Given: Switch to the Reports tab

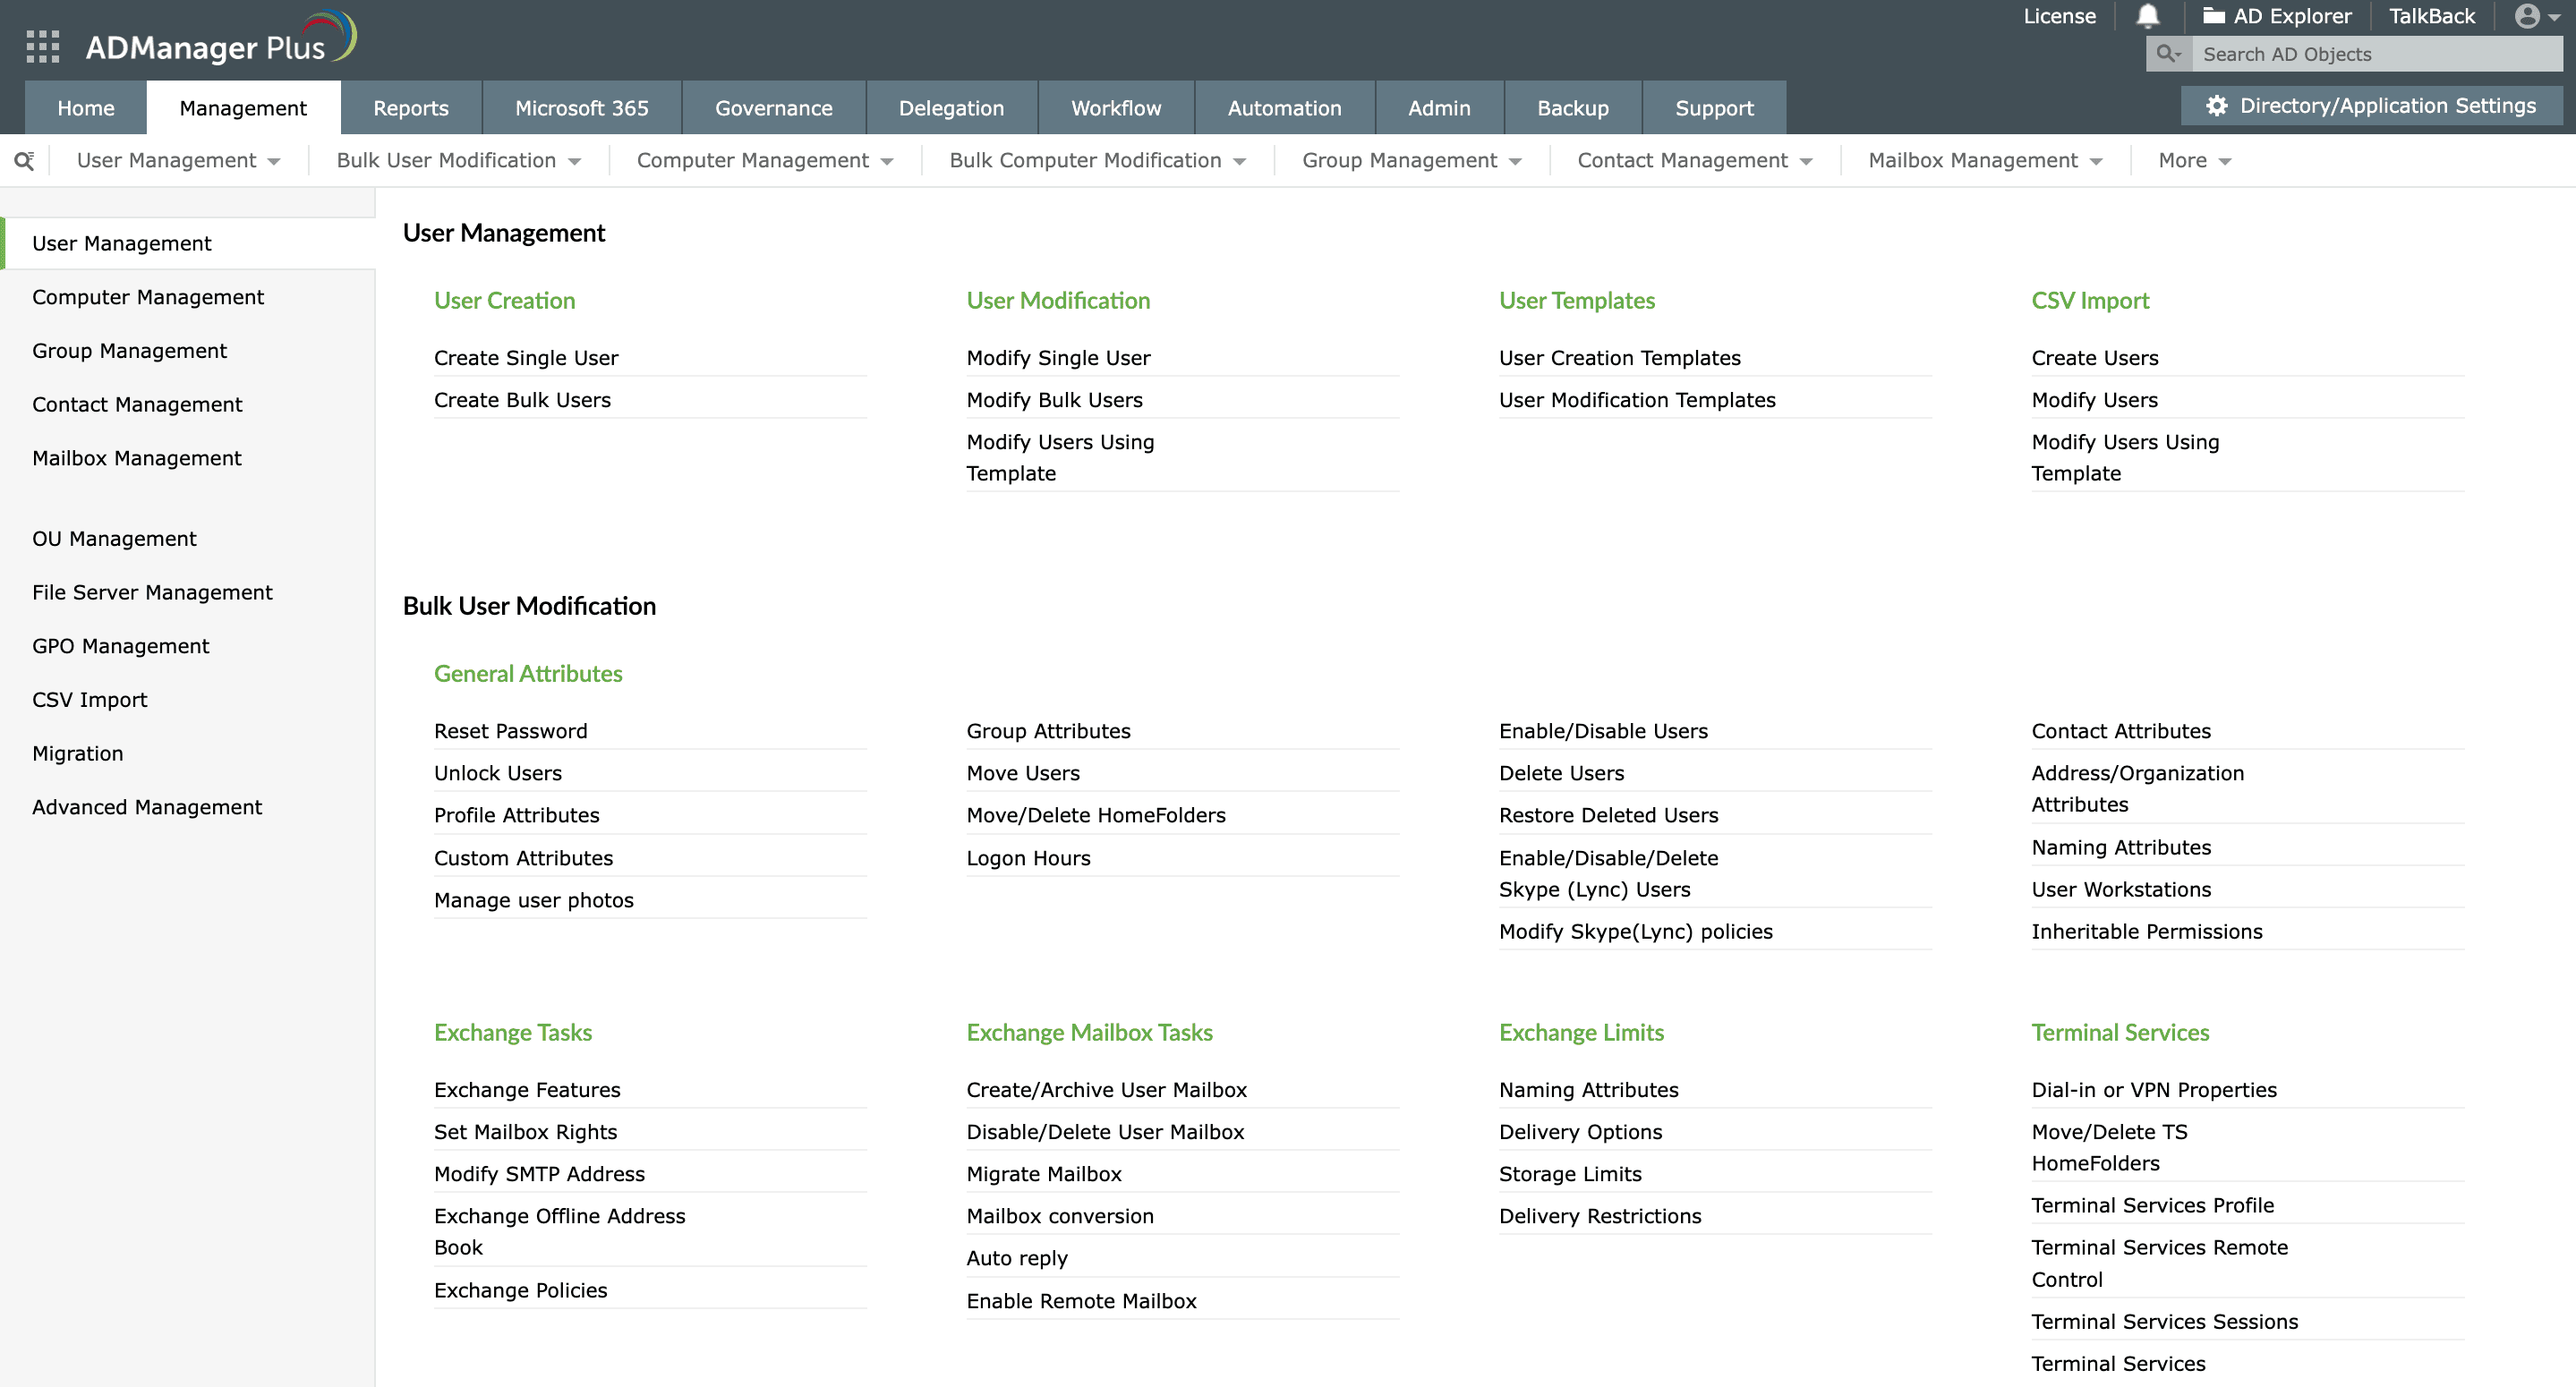Looking at the screenshot, I should pos(410,108).
